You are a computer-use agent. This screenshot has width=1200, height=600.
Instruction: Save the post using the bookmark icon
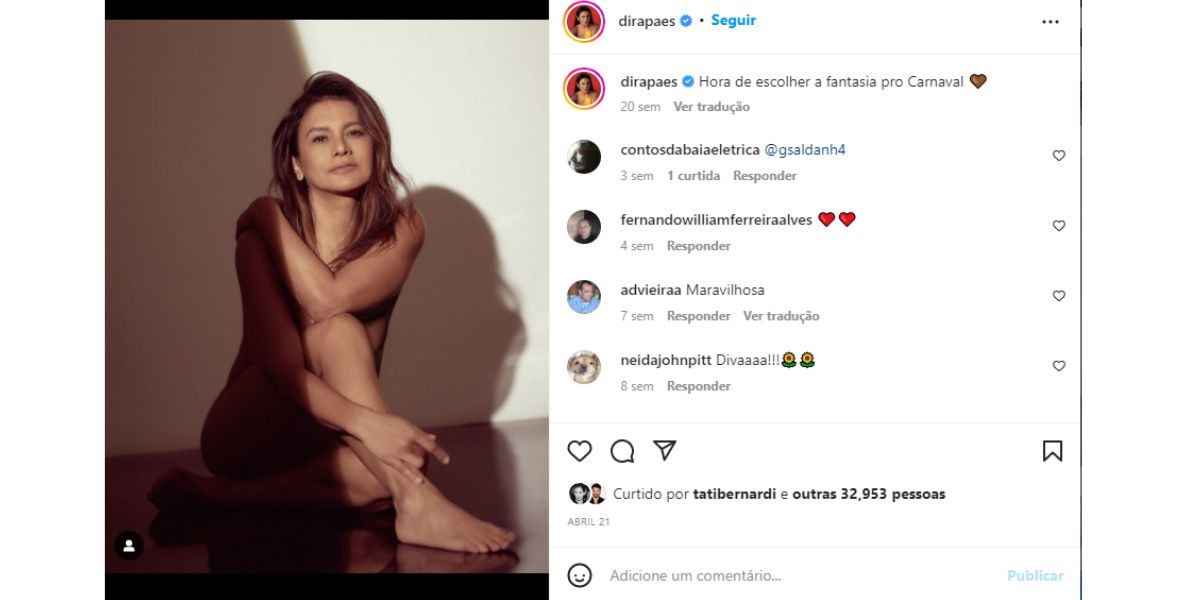coord(1055,452)
